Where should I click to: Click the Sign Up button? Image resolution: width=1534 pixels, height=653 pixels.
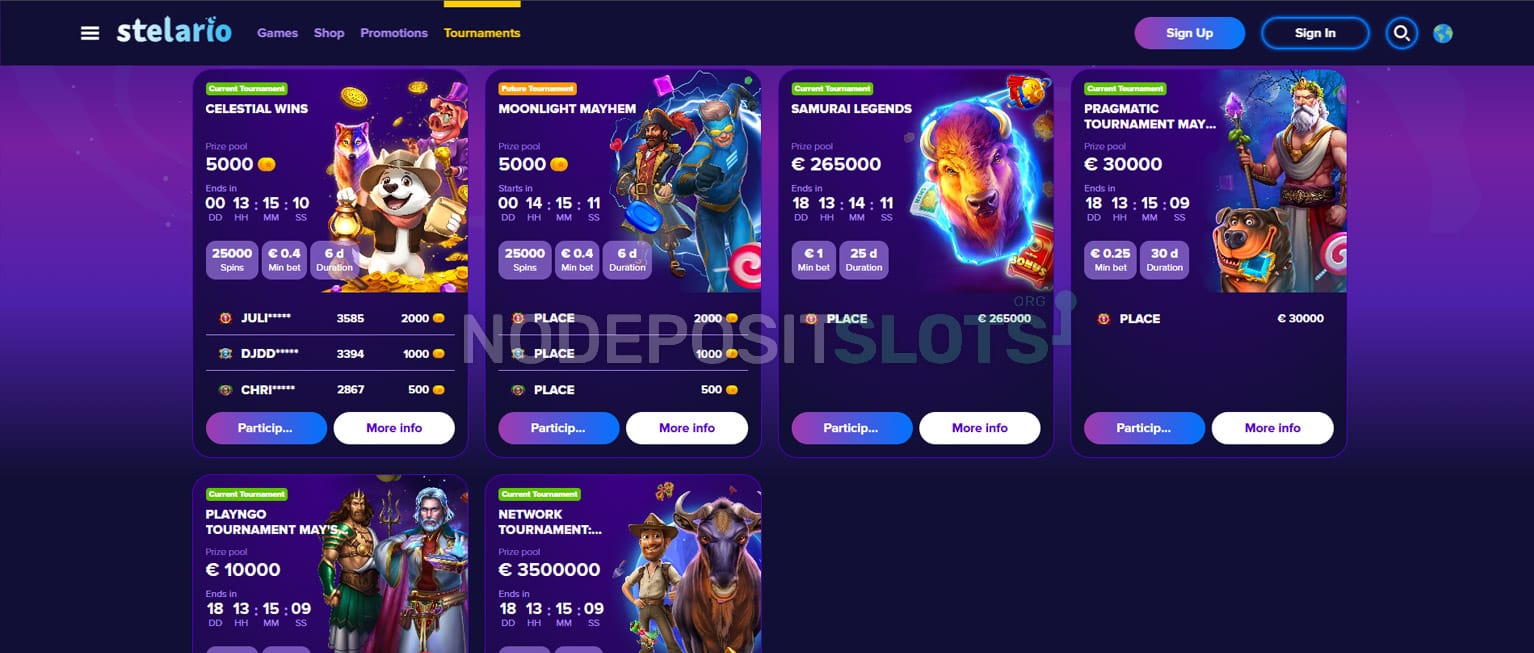tap(1189, 33)
